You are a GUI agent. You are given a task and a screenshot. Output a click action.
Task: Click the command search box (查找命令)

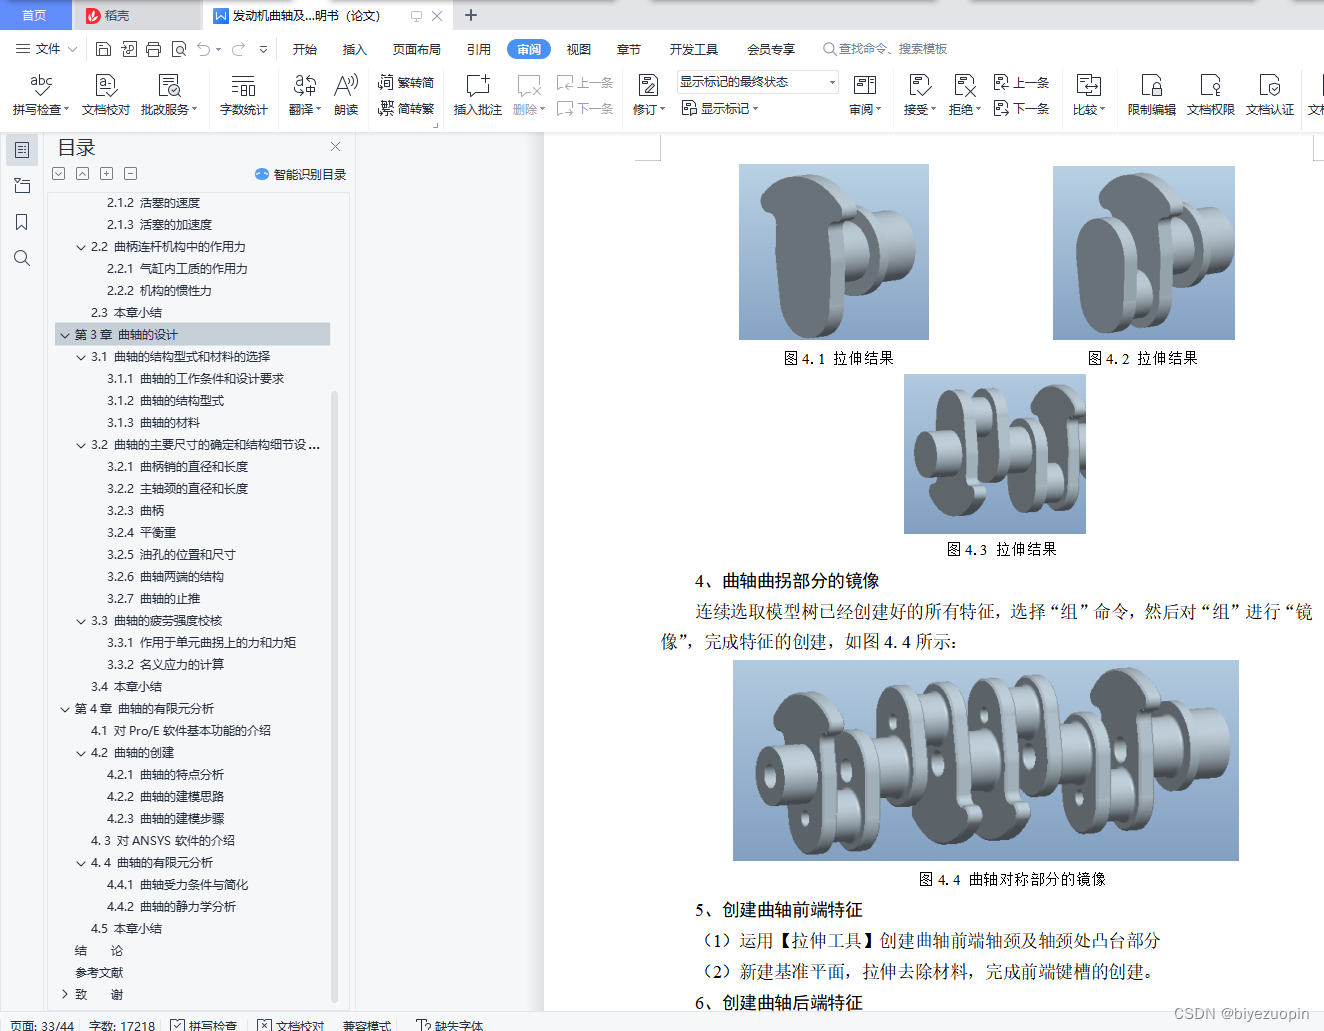coord(885,49)
